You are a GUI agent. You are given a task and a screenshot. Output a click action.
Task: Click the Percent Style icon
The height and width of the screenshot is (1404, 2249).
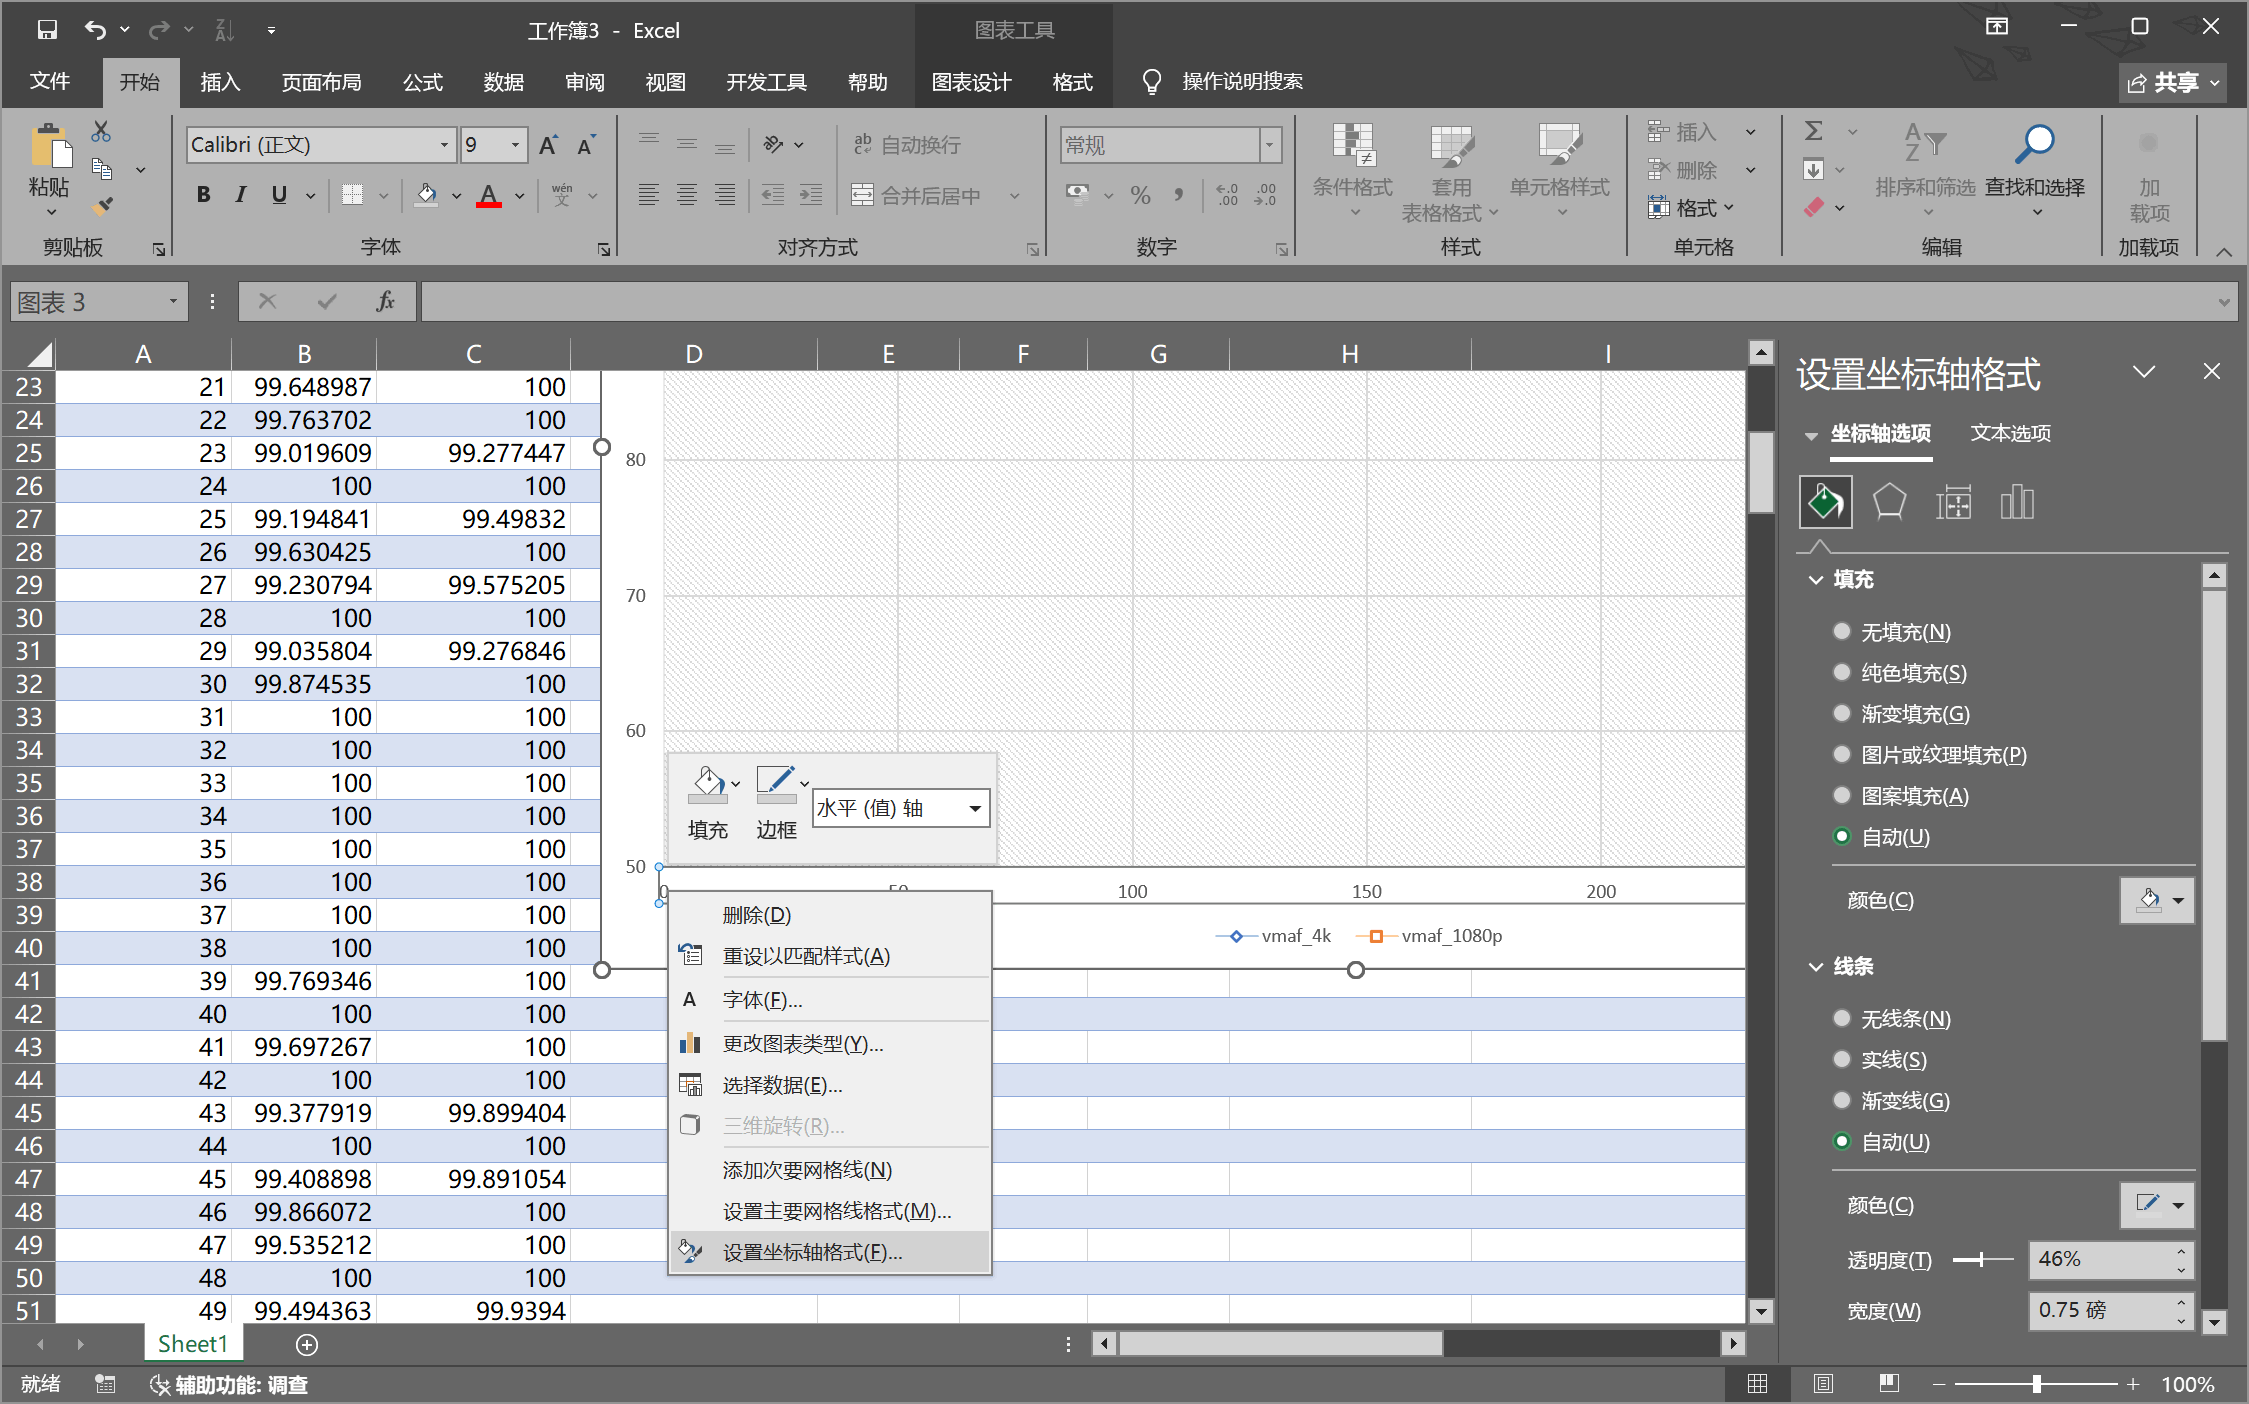1140,195
